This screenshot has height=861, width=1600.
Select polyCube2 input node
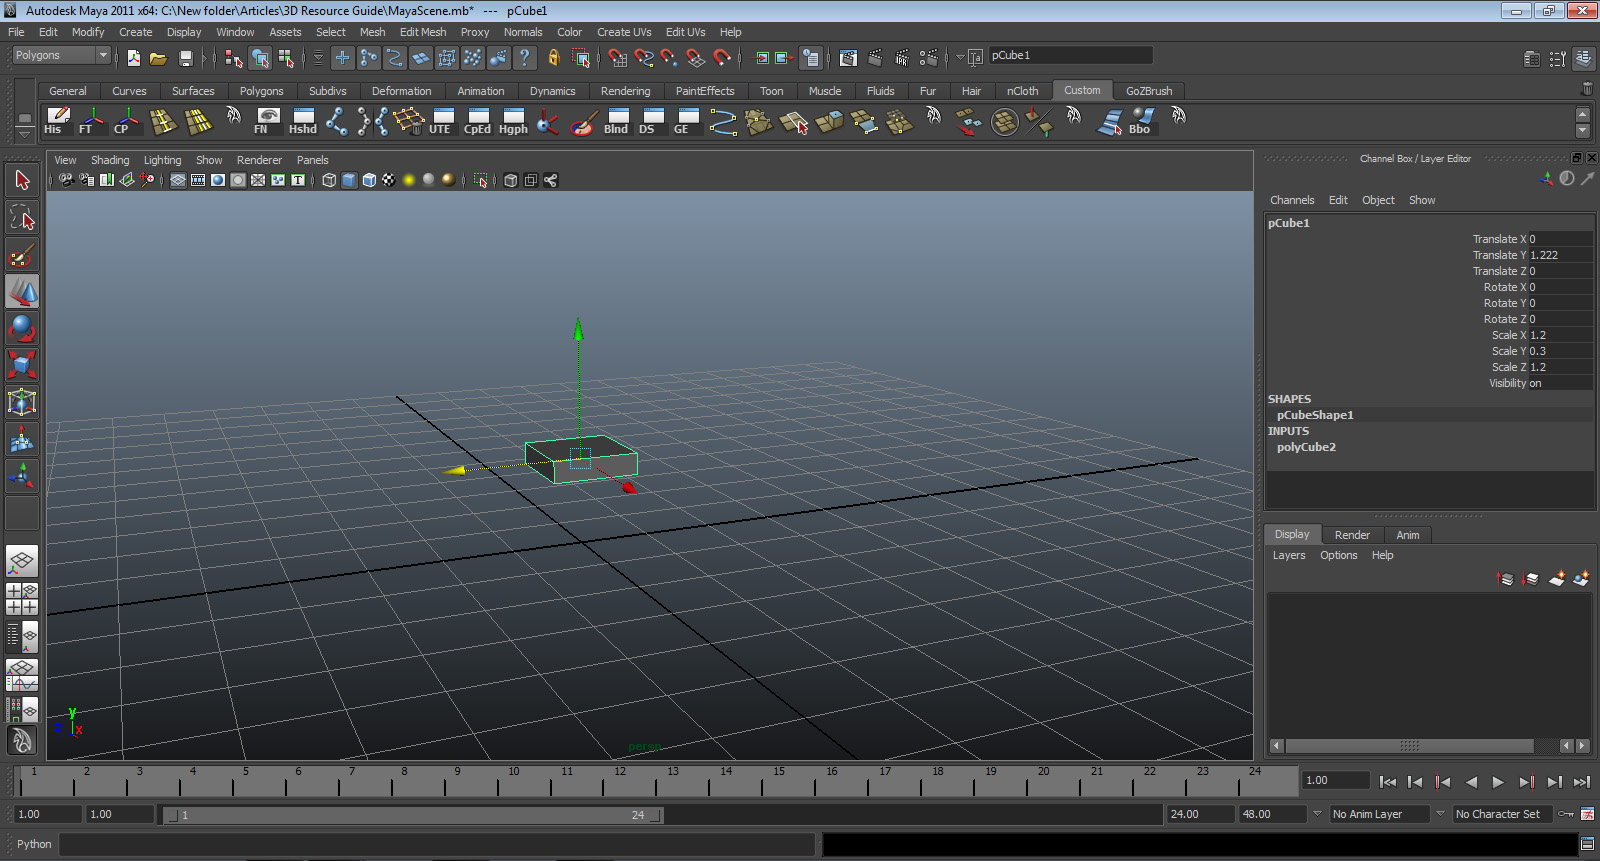(1306, 447)
